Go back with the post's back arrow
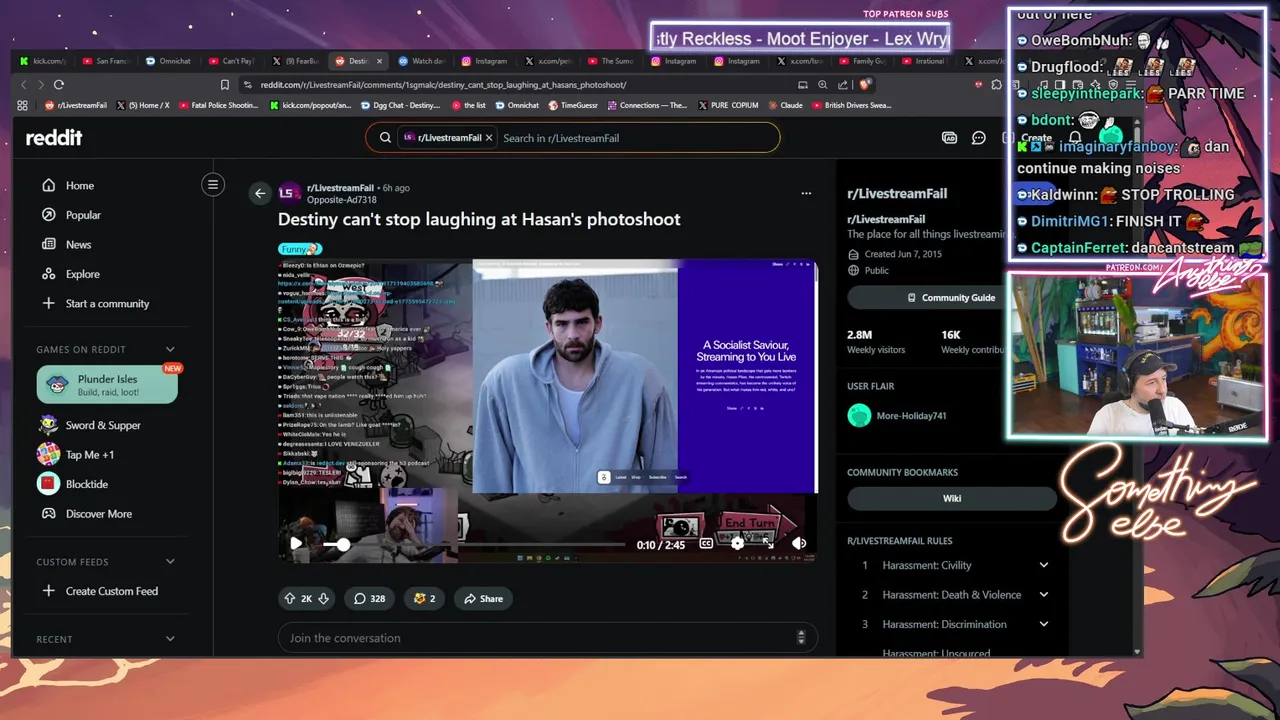Viewport: 1280px width, 720px height. point(260,194)
